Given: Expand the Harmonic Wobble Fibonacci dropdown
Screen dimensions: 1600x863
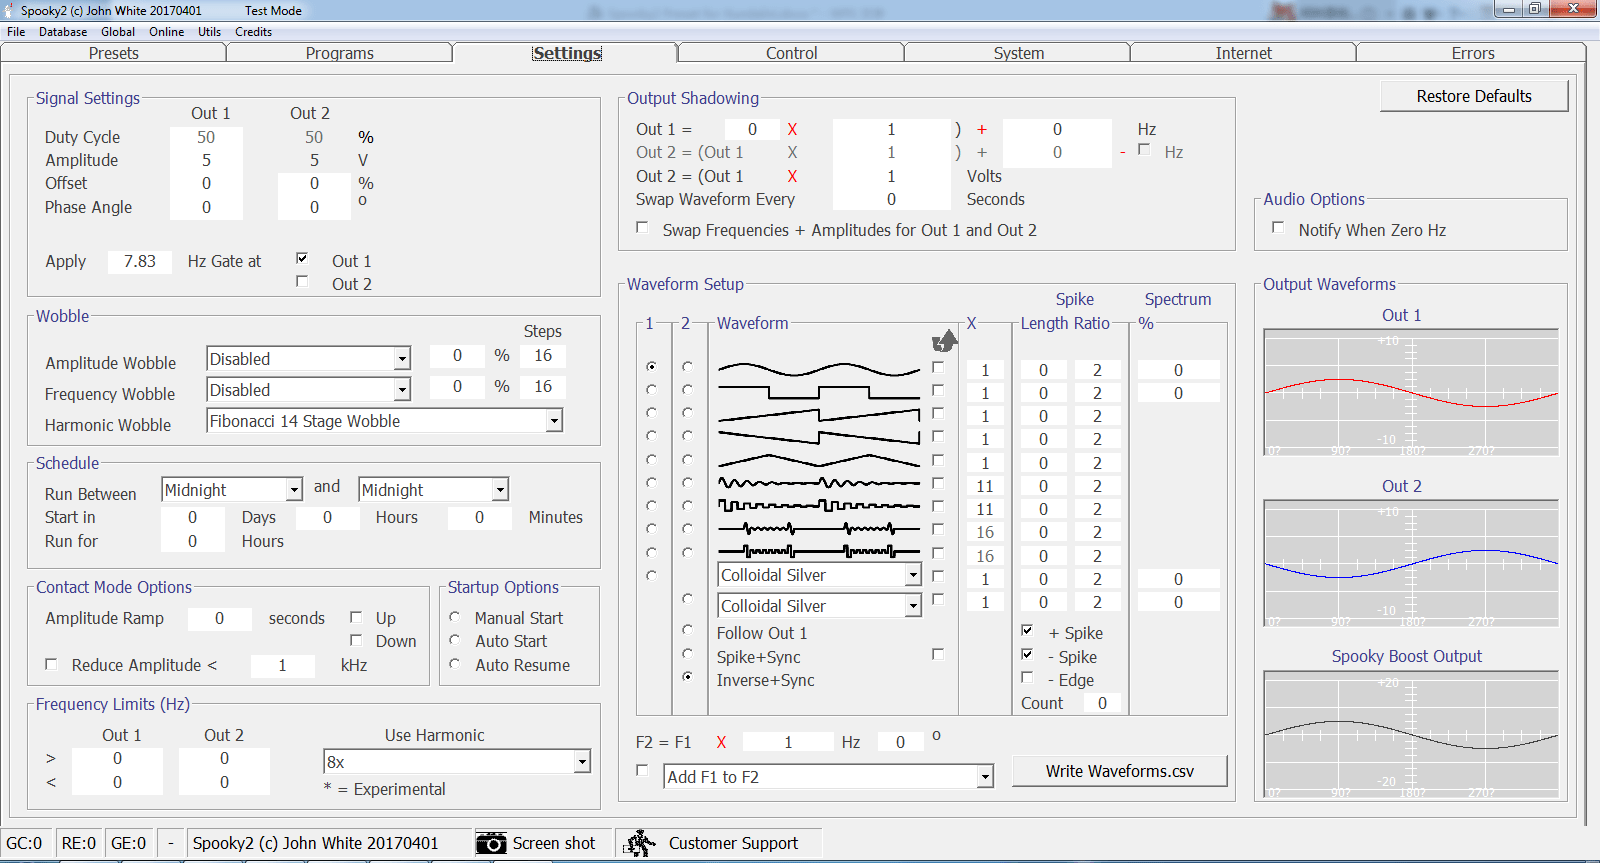Looking at the screenshot, I should point(554,421).
